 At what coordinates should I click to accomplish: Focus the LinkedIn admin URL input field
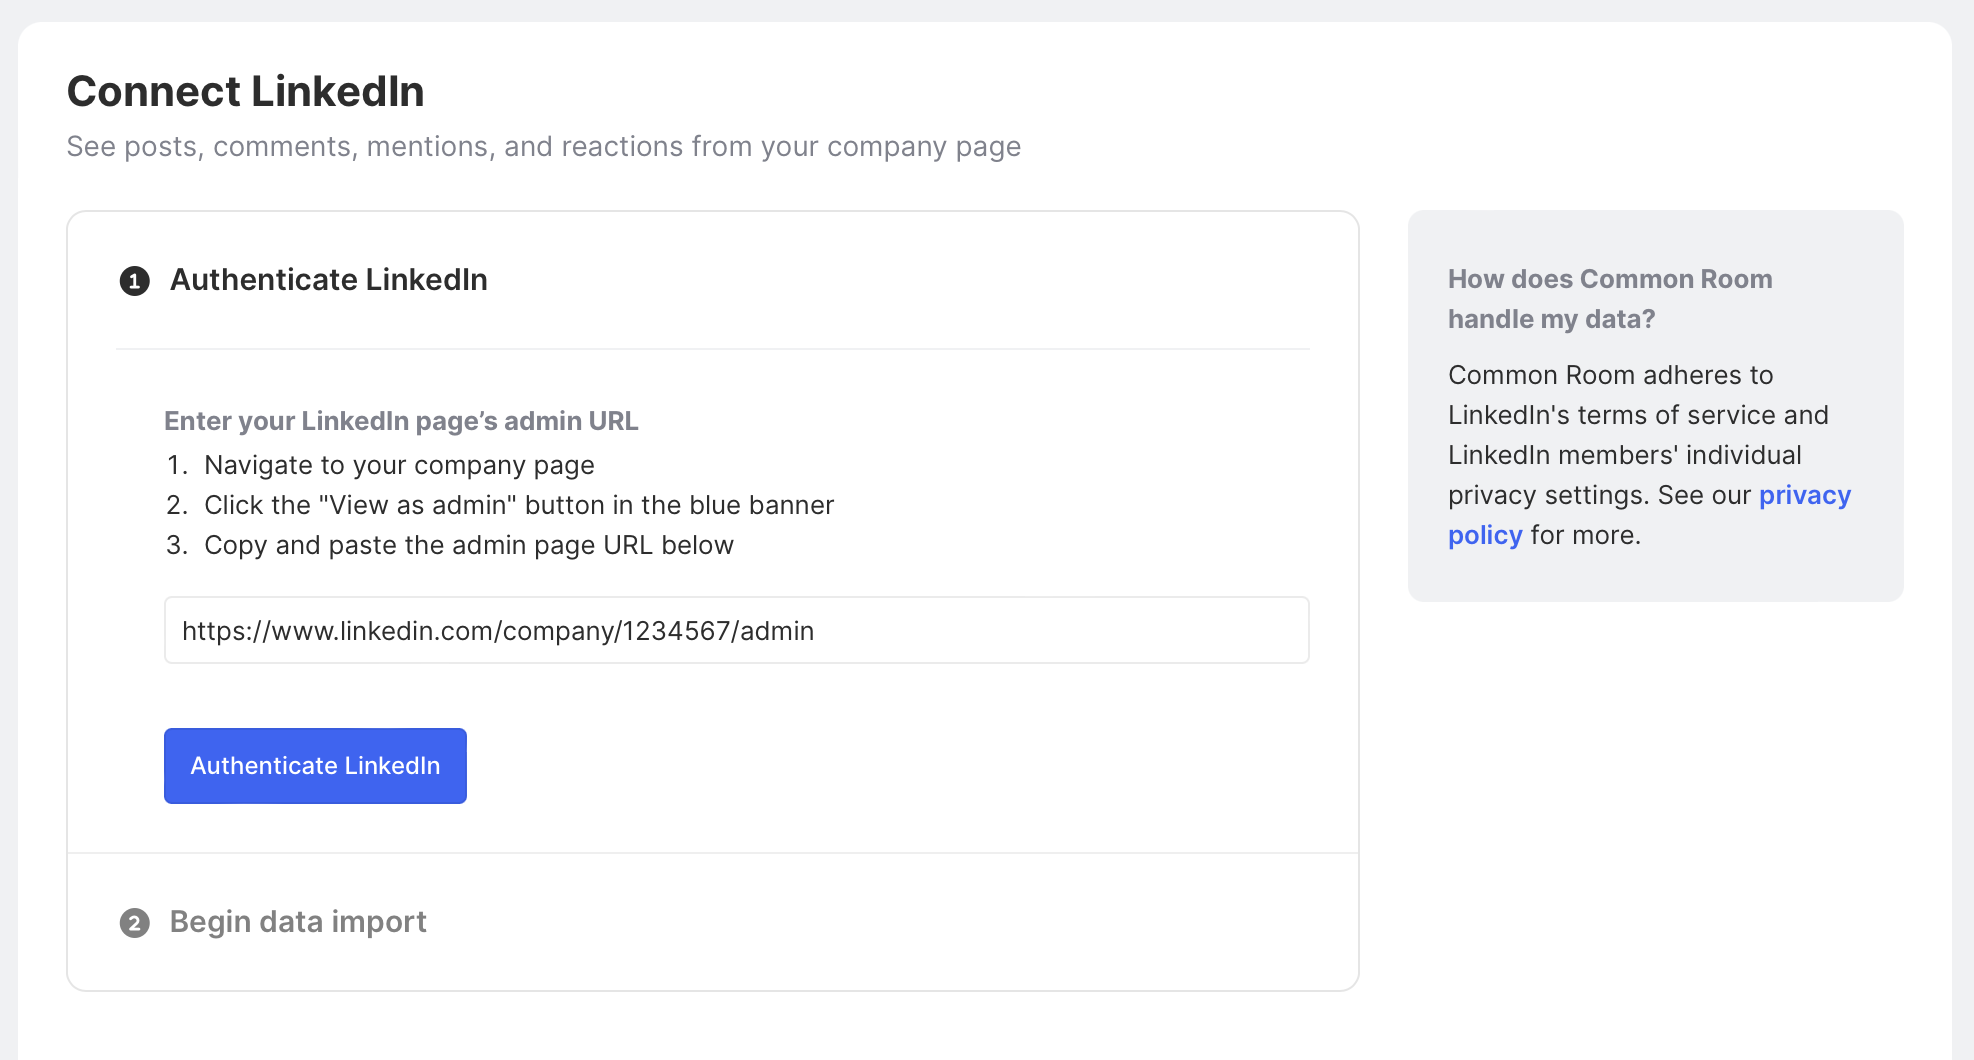736,631
